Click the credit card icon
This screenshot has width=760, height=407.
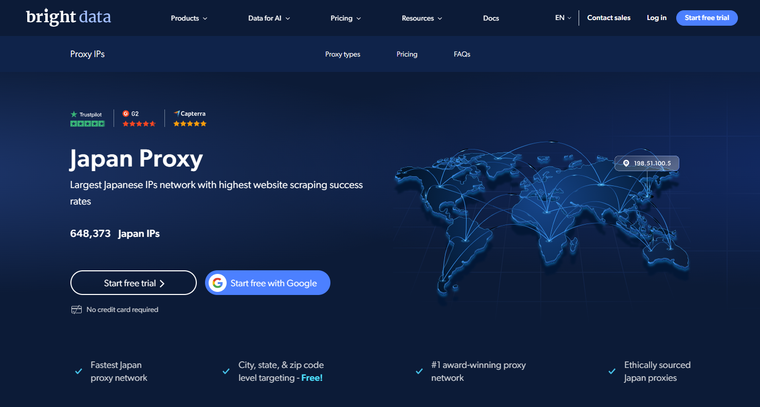(77, 310)
